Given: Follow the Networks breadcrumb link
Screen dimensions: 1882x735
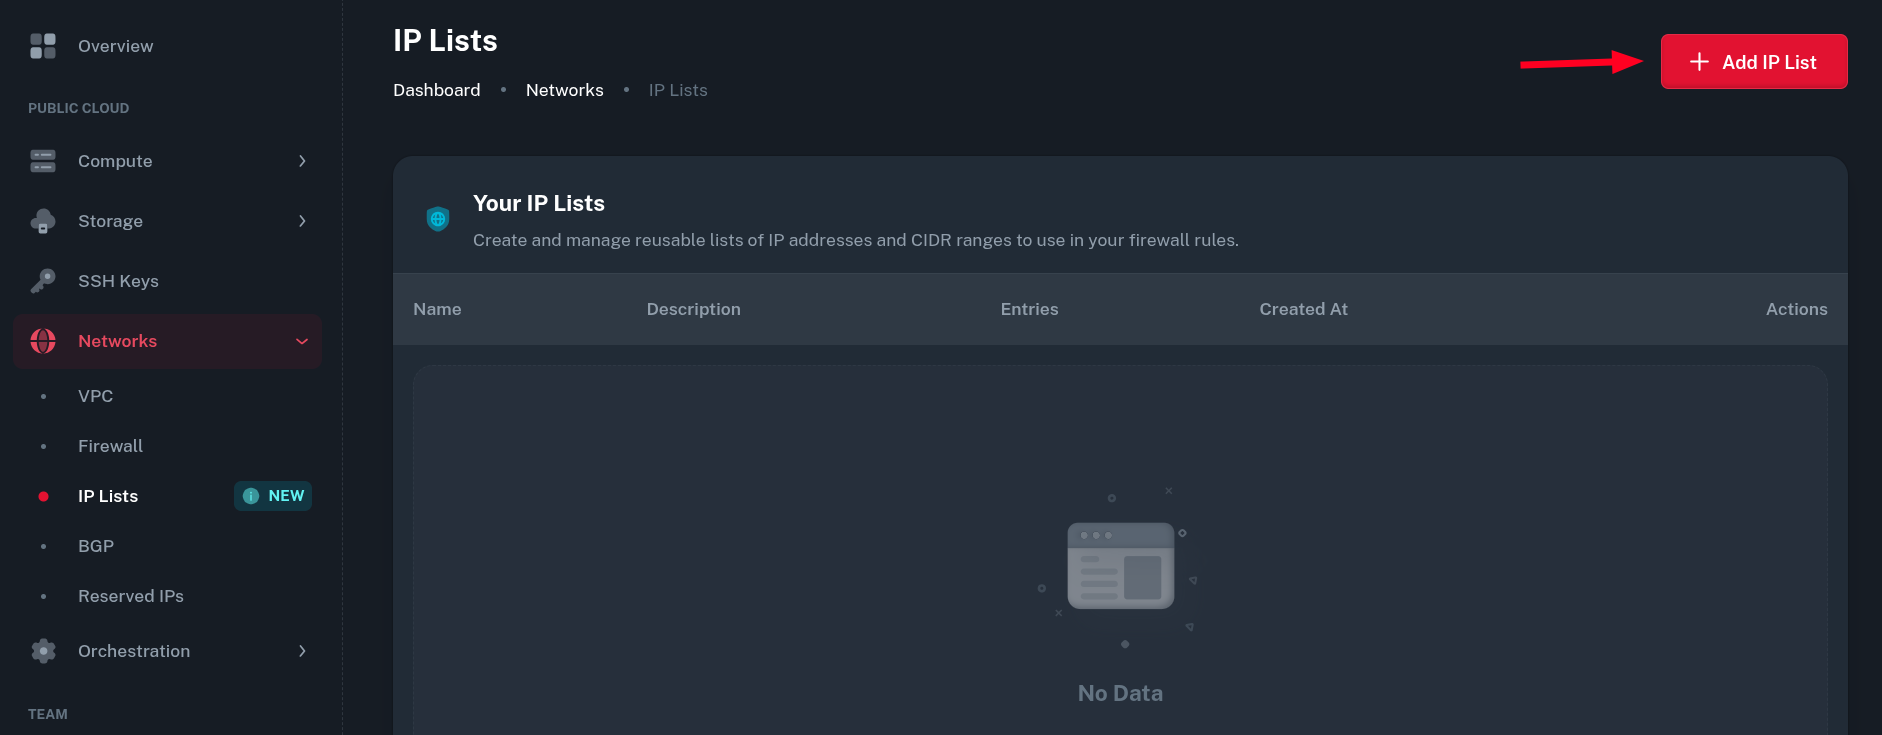Looking at the screenshot, I should 565,90.
